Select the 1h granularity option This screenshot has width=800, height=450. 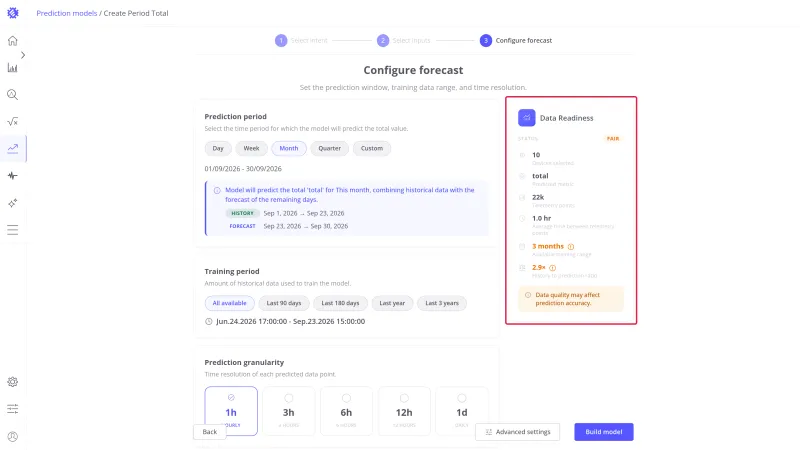click(231, 411)
